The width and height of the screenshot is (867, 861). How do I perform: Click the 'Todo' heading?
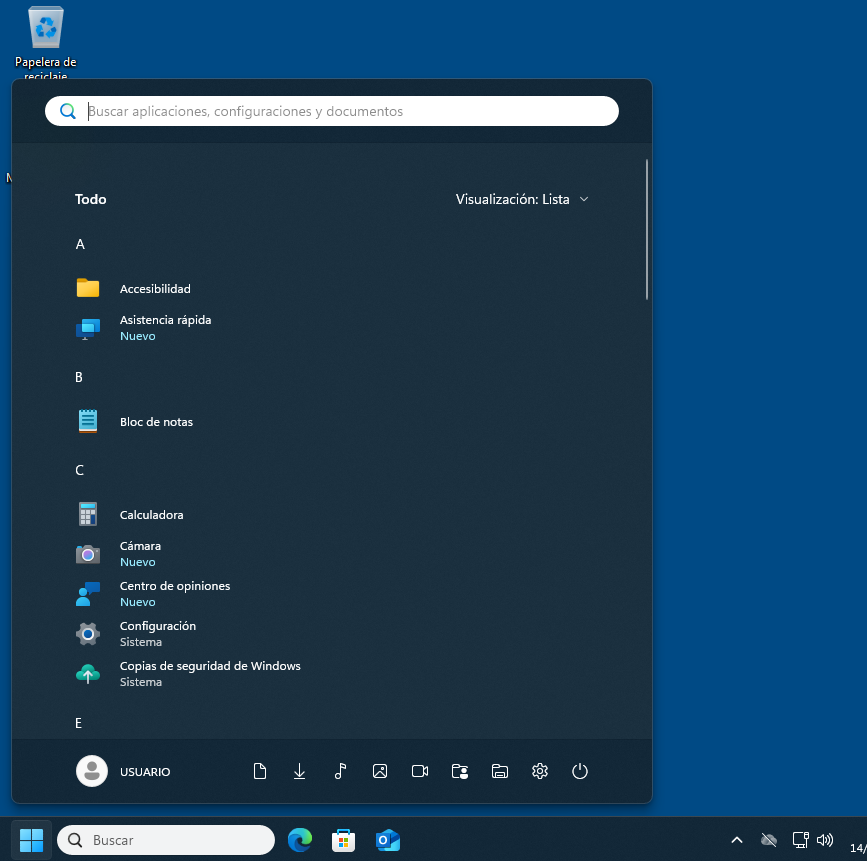[91, 199]
